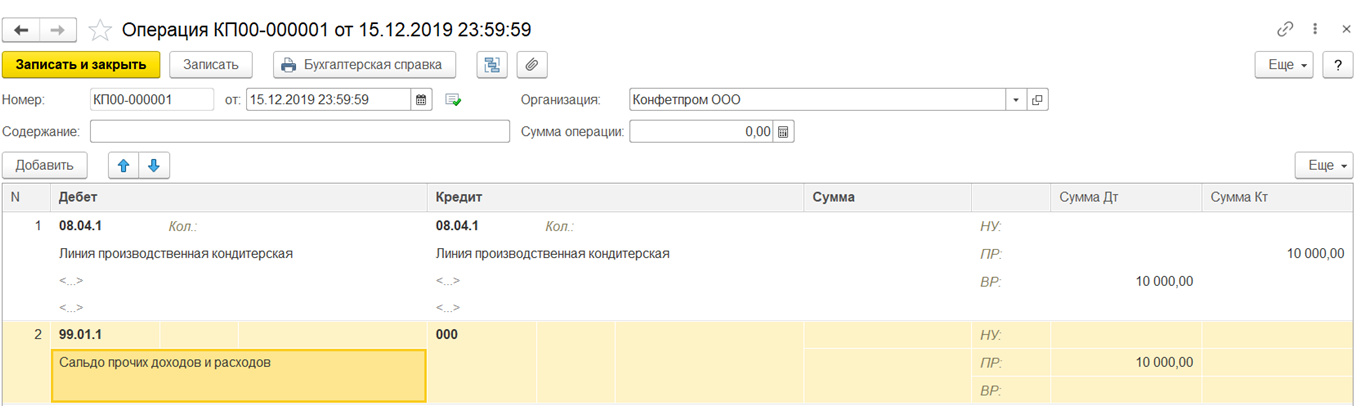This screenshot has width=1365, height=406.
Task: Open the three-dot window menu
Action: 1316,30
